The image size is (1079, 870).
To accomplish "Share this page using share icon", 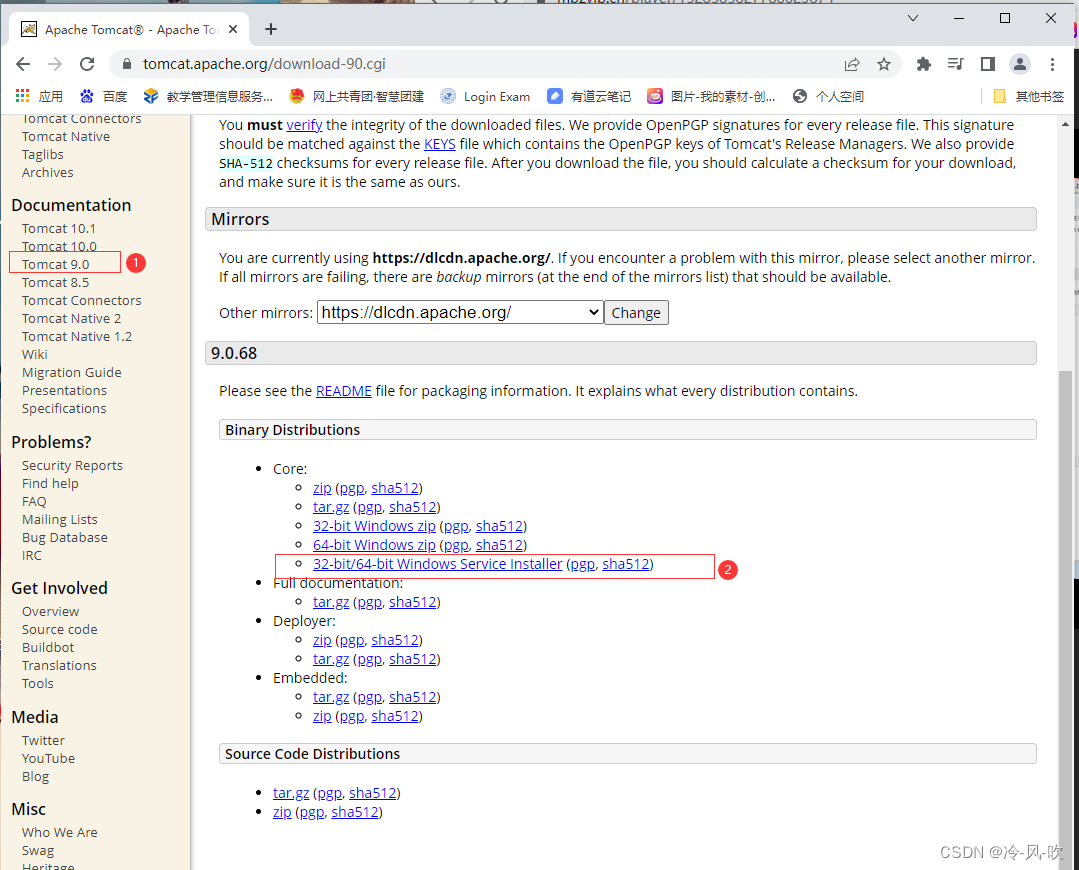I will 852,64.
